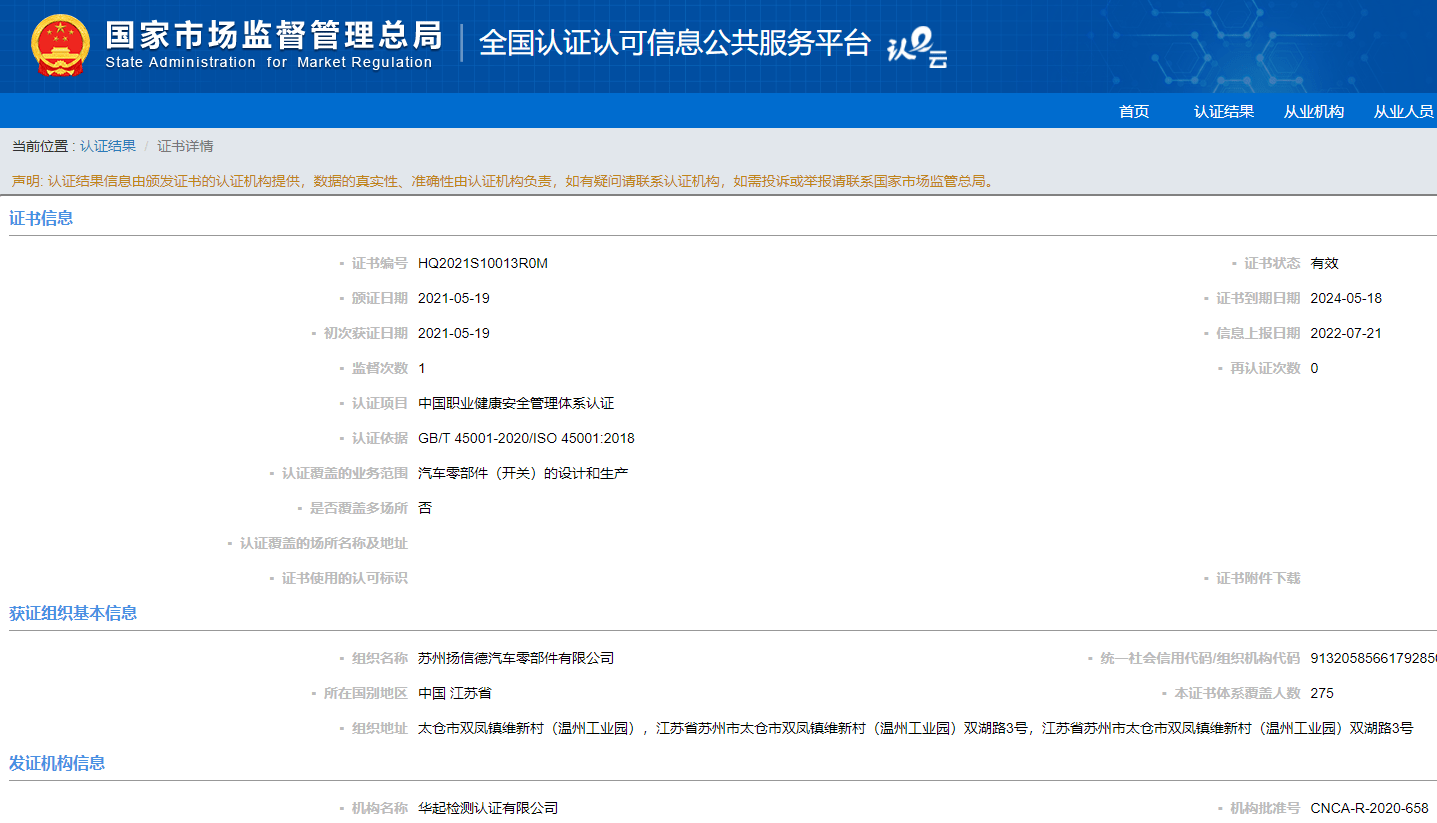
Task: Click the 国家市场监督管理总局 title
Action: click(274, 34)
